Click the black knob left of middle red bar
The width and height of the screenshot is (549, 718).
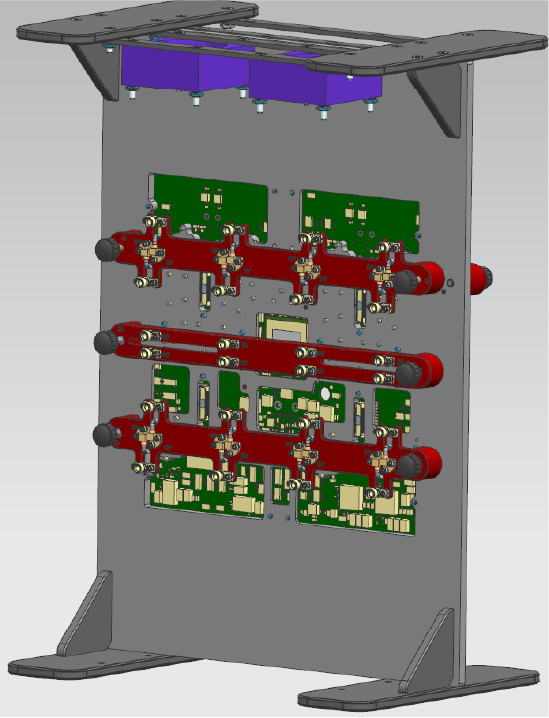tap(106, 342)
